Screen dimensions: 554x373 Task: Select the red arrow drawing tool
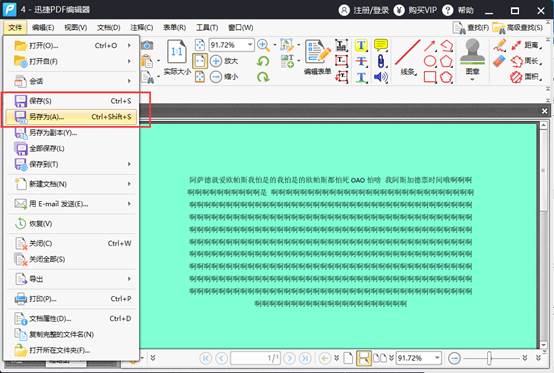pos(430,46)
